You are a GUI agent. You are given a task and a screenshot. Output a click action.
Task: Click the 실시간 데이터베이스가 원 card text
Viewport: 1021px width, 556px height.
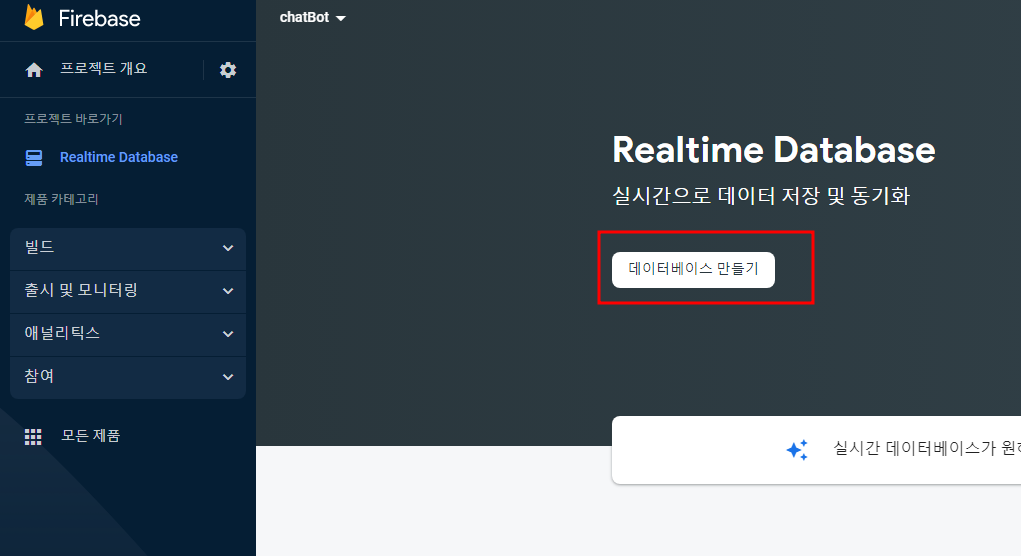click(927, 448)
